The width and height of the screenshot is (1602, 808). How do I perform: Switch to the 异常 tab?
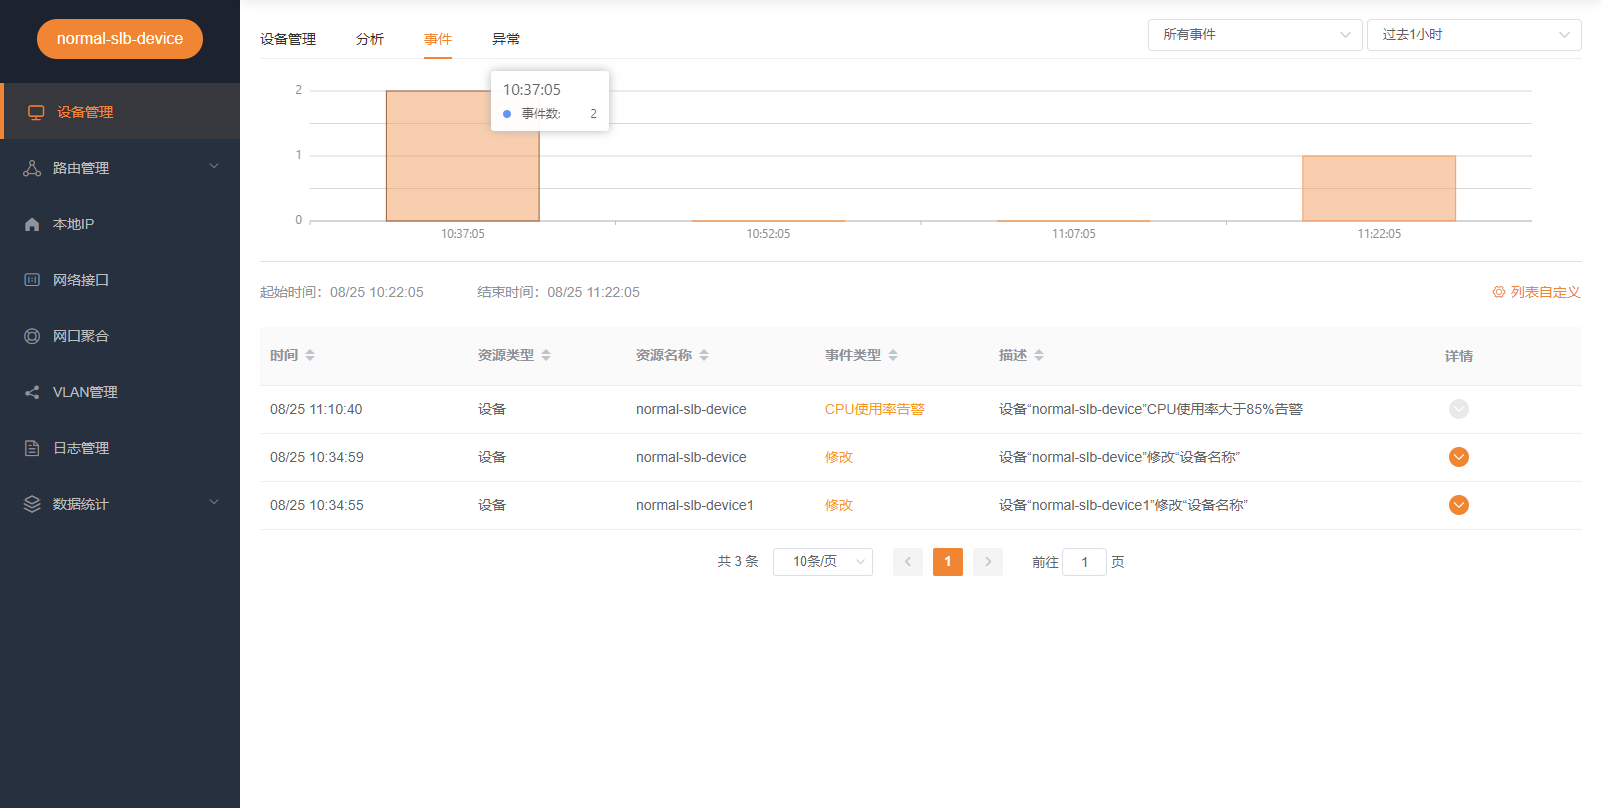tap(506, 39)
